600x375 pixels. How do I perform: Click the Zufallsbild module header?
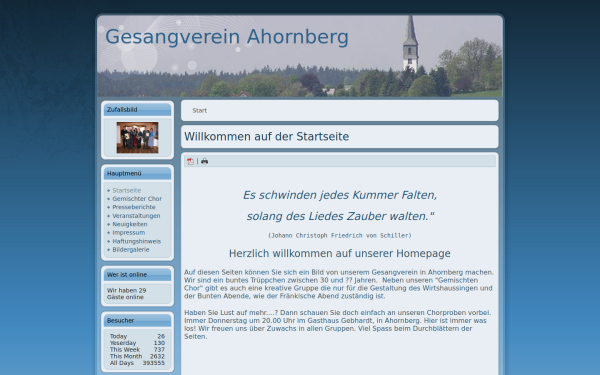(137, 109)
